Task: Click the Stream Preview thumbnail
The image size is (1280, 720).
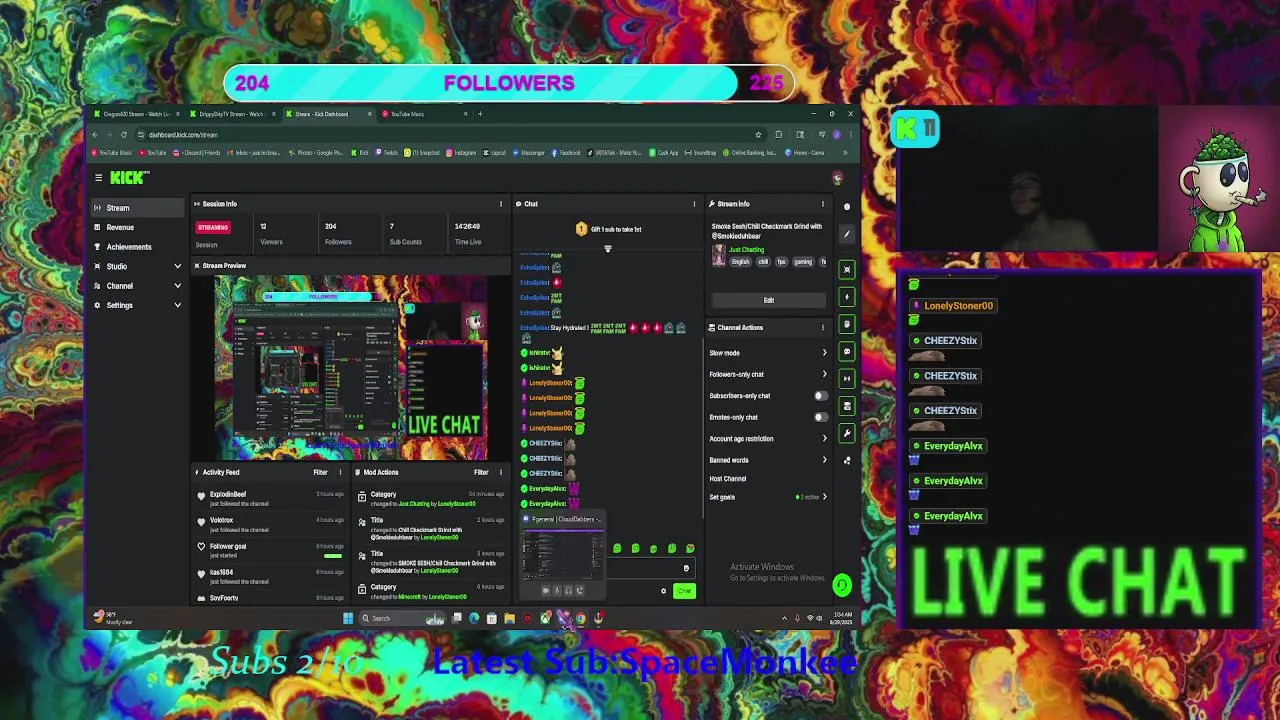Action: point(350,368)
